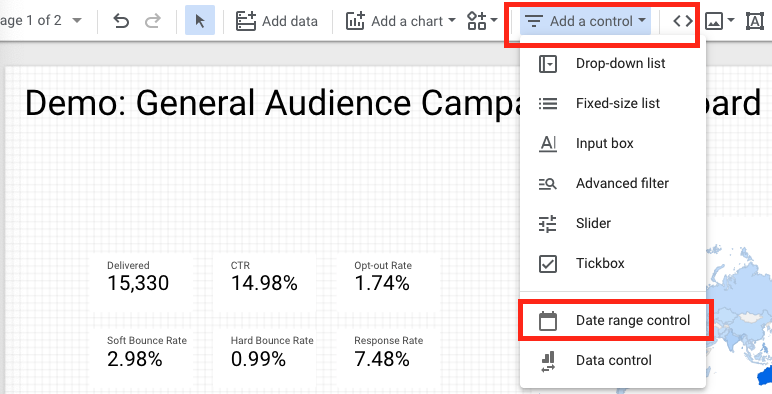The width and height of the screenshot is (772, 394).
Task: Click the Add data icon
Action: pos(246,21)
